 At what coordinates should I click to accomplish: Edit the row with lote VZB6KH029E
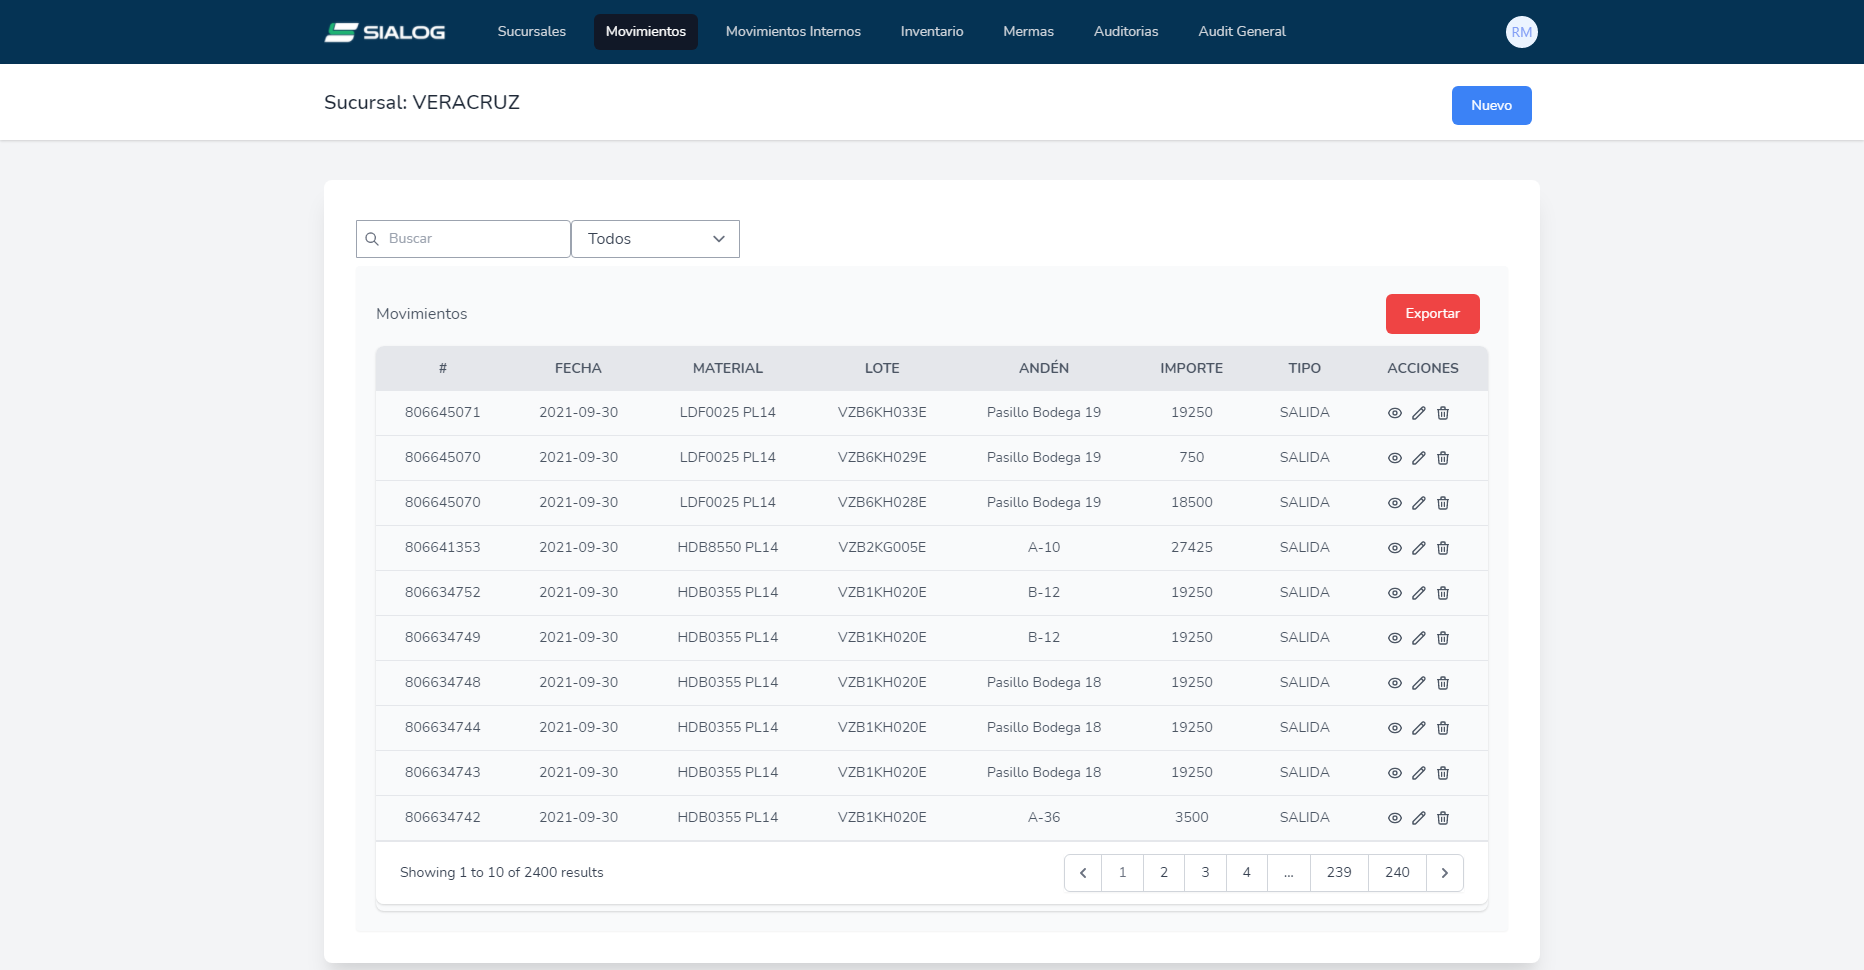coord(1419,458)
